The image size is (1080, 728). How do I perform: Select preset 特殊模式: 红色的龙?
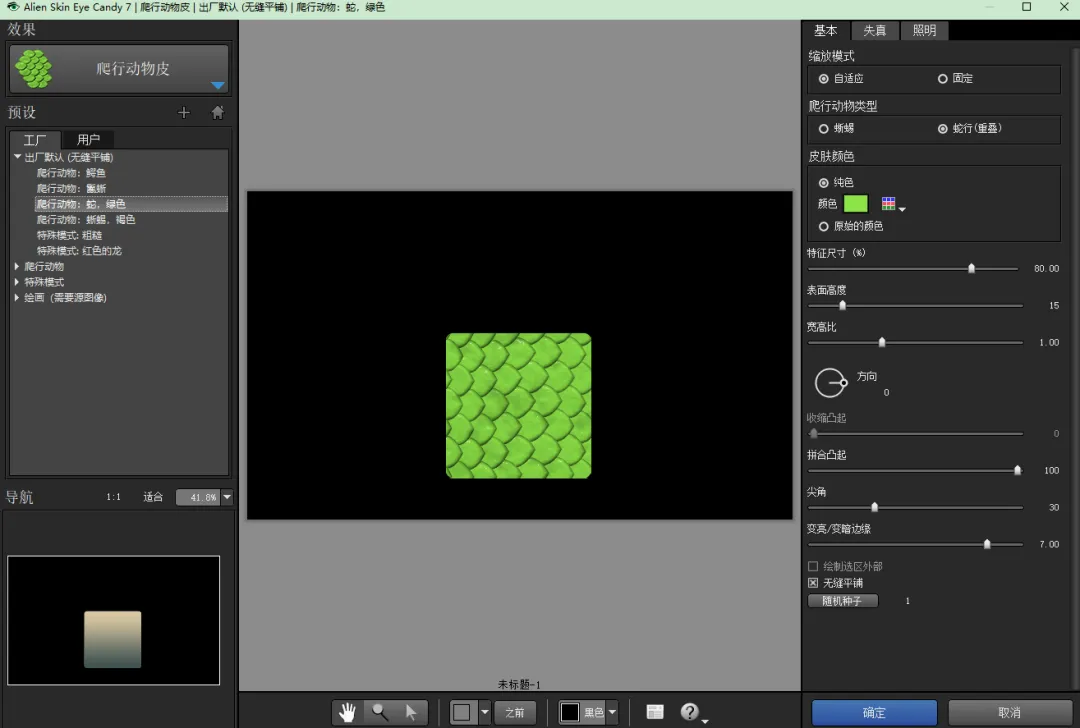(79, 251)
